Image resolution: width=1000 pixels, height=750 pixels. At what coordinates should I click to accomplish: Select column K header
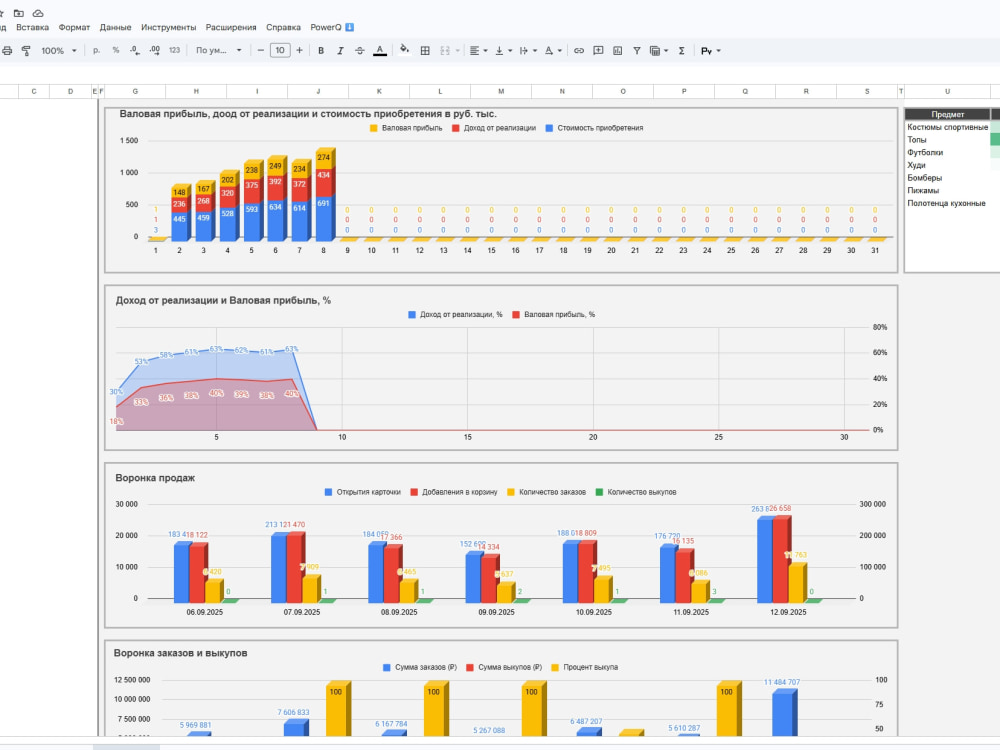click(379, 91)
